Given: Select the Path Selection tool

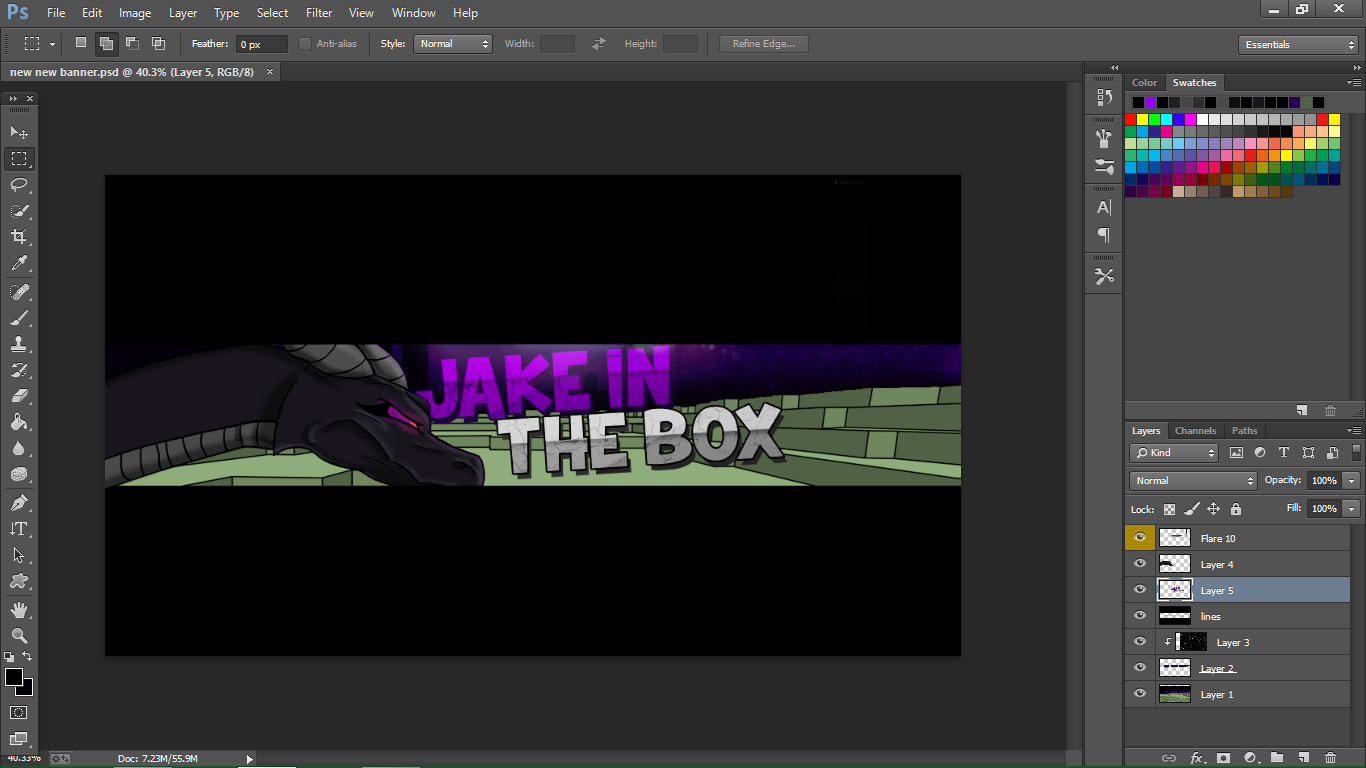Looking at the screenshot, I should coord(19,555).
